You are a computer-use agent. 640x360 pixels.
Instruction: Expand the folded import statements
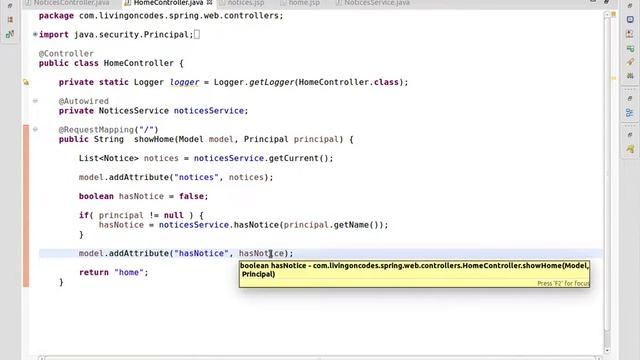(35, 35)
